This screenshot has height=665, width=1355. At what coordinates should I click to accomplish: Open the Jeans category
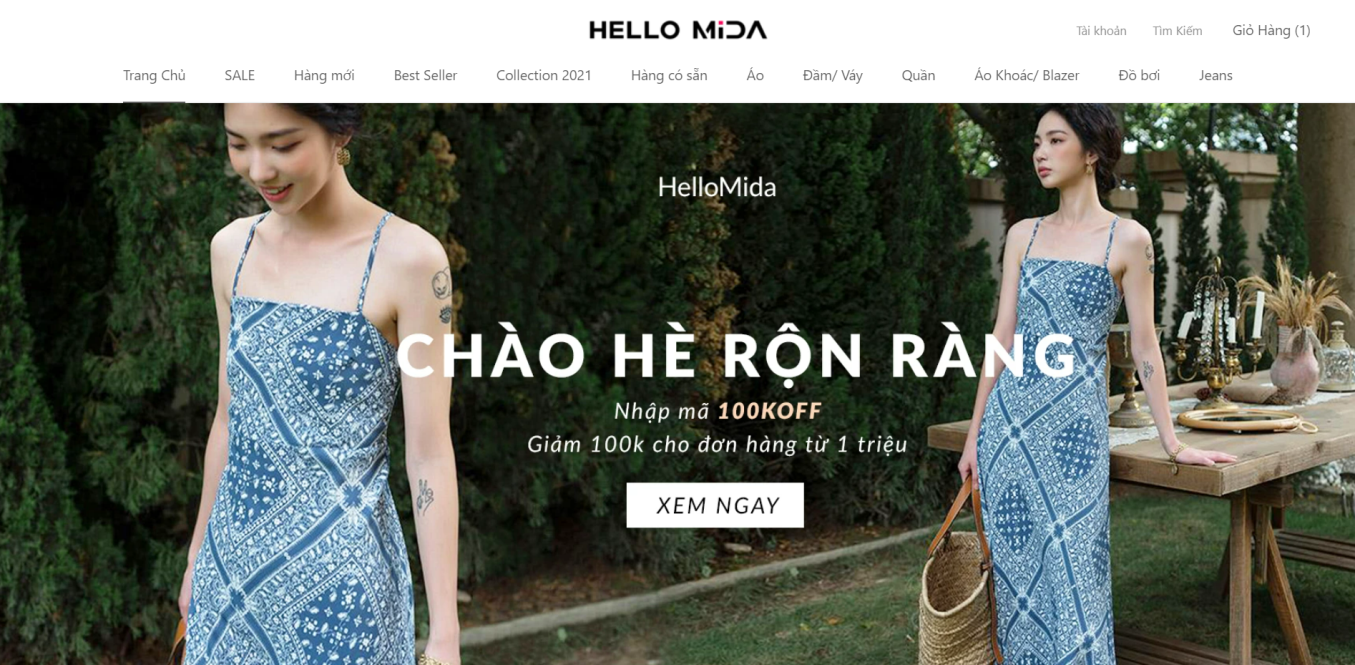click(1216, 75)
